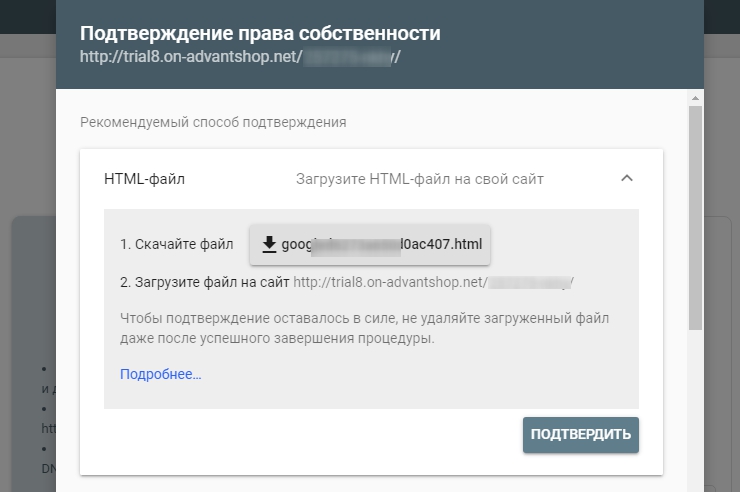
Task: Click the Рекомендуемый способ подтверждения label
Action: click(213, 122)
